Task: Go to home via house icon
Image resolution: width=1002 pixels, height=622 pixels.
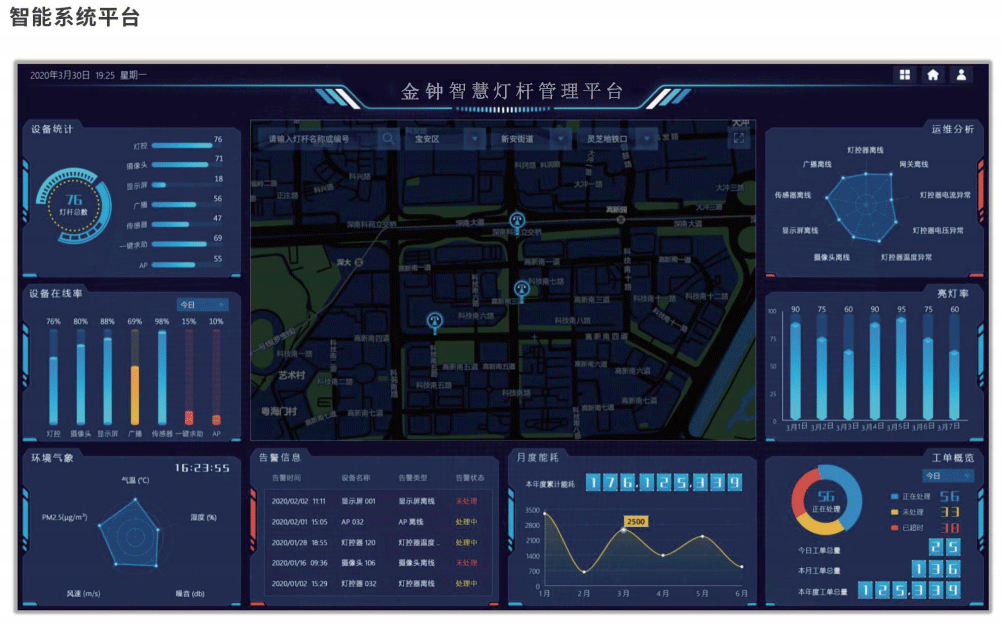Action: (x=933, y=75)
